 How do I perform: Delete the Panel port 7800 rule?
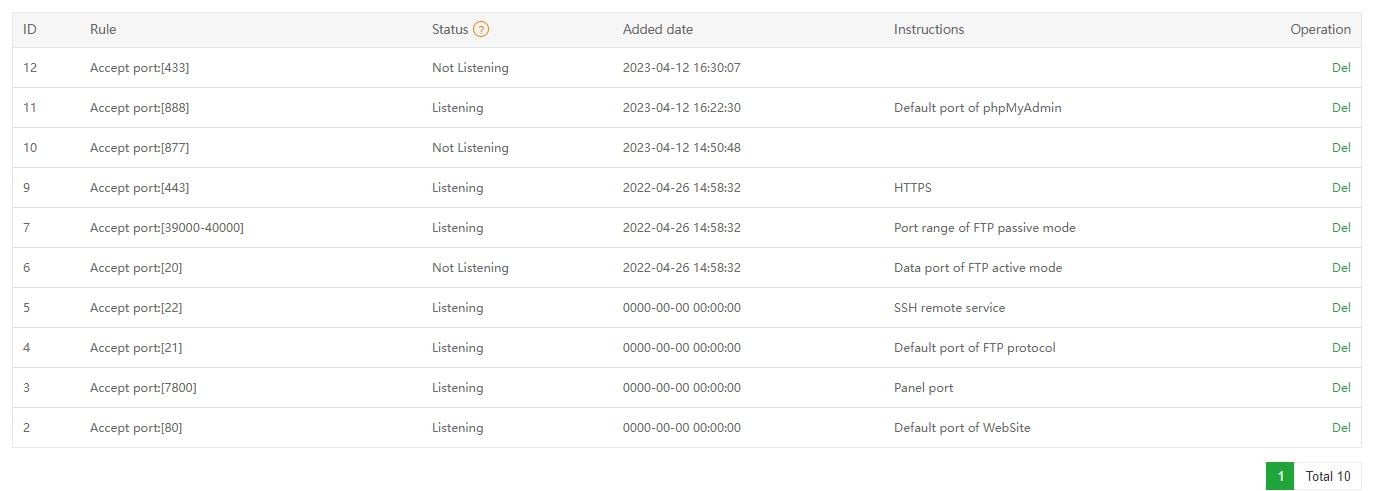[1340, 388]
